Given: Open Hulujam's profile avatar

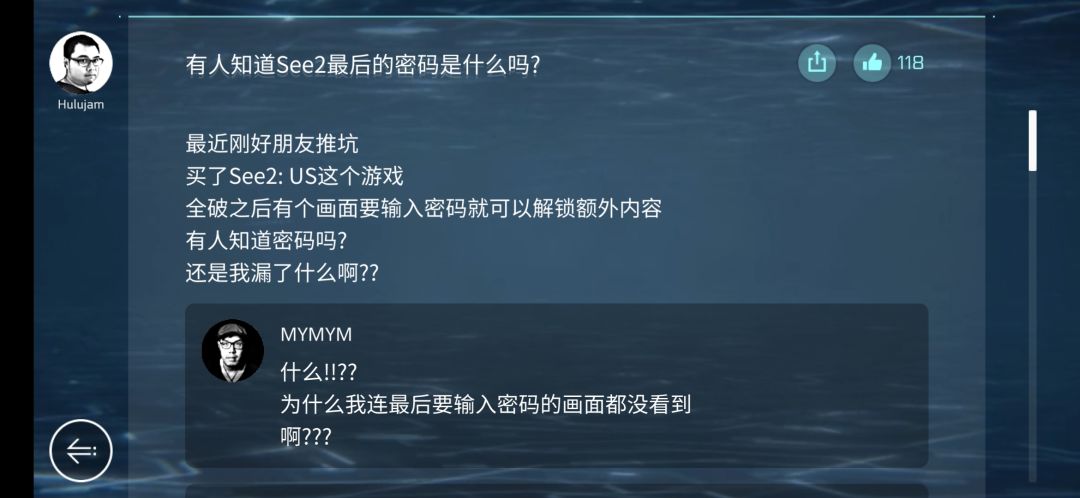Looking at the screenshot, I should point(81,63).
